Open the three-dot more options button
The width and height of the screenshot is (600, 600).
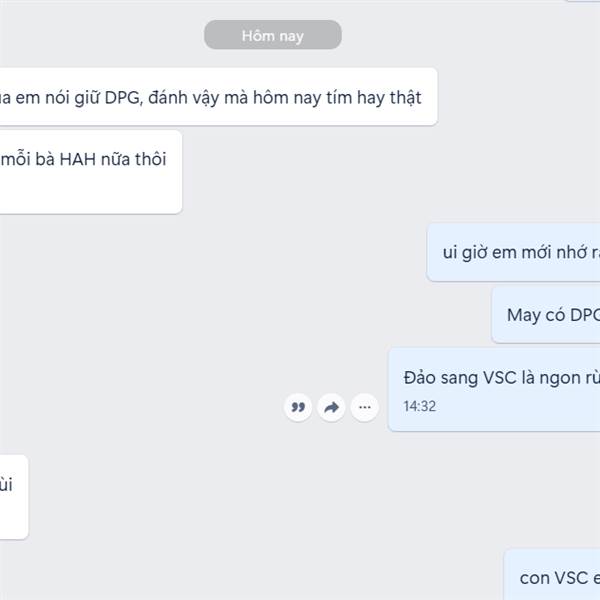365,407
